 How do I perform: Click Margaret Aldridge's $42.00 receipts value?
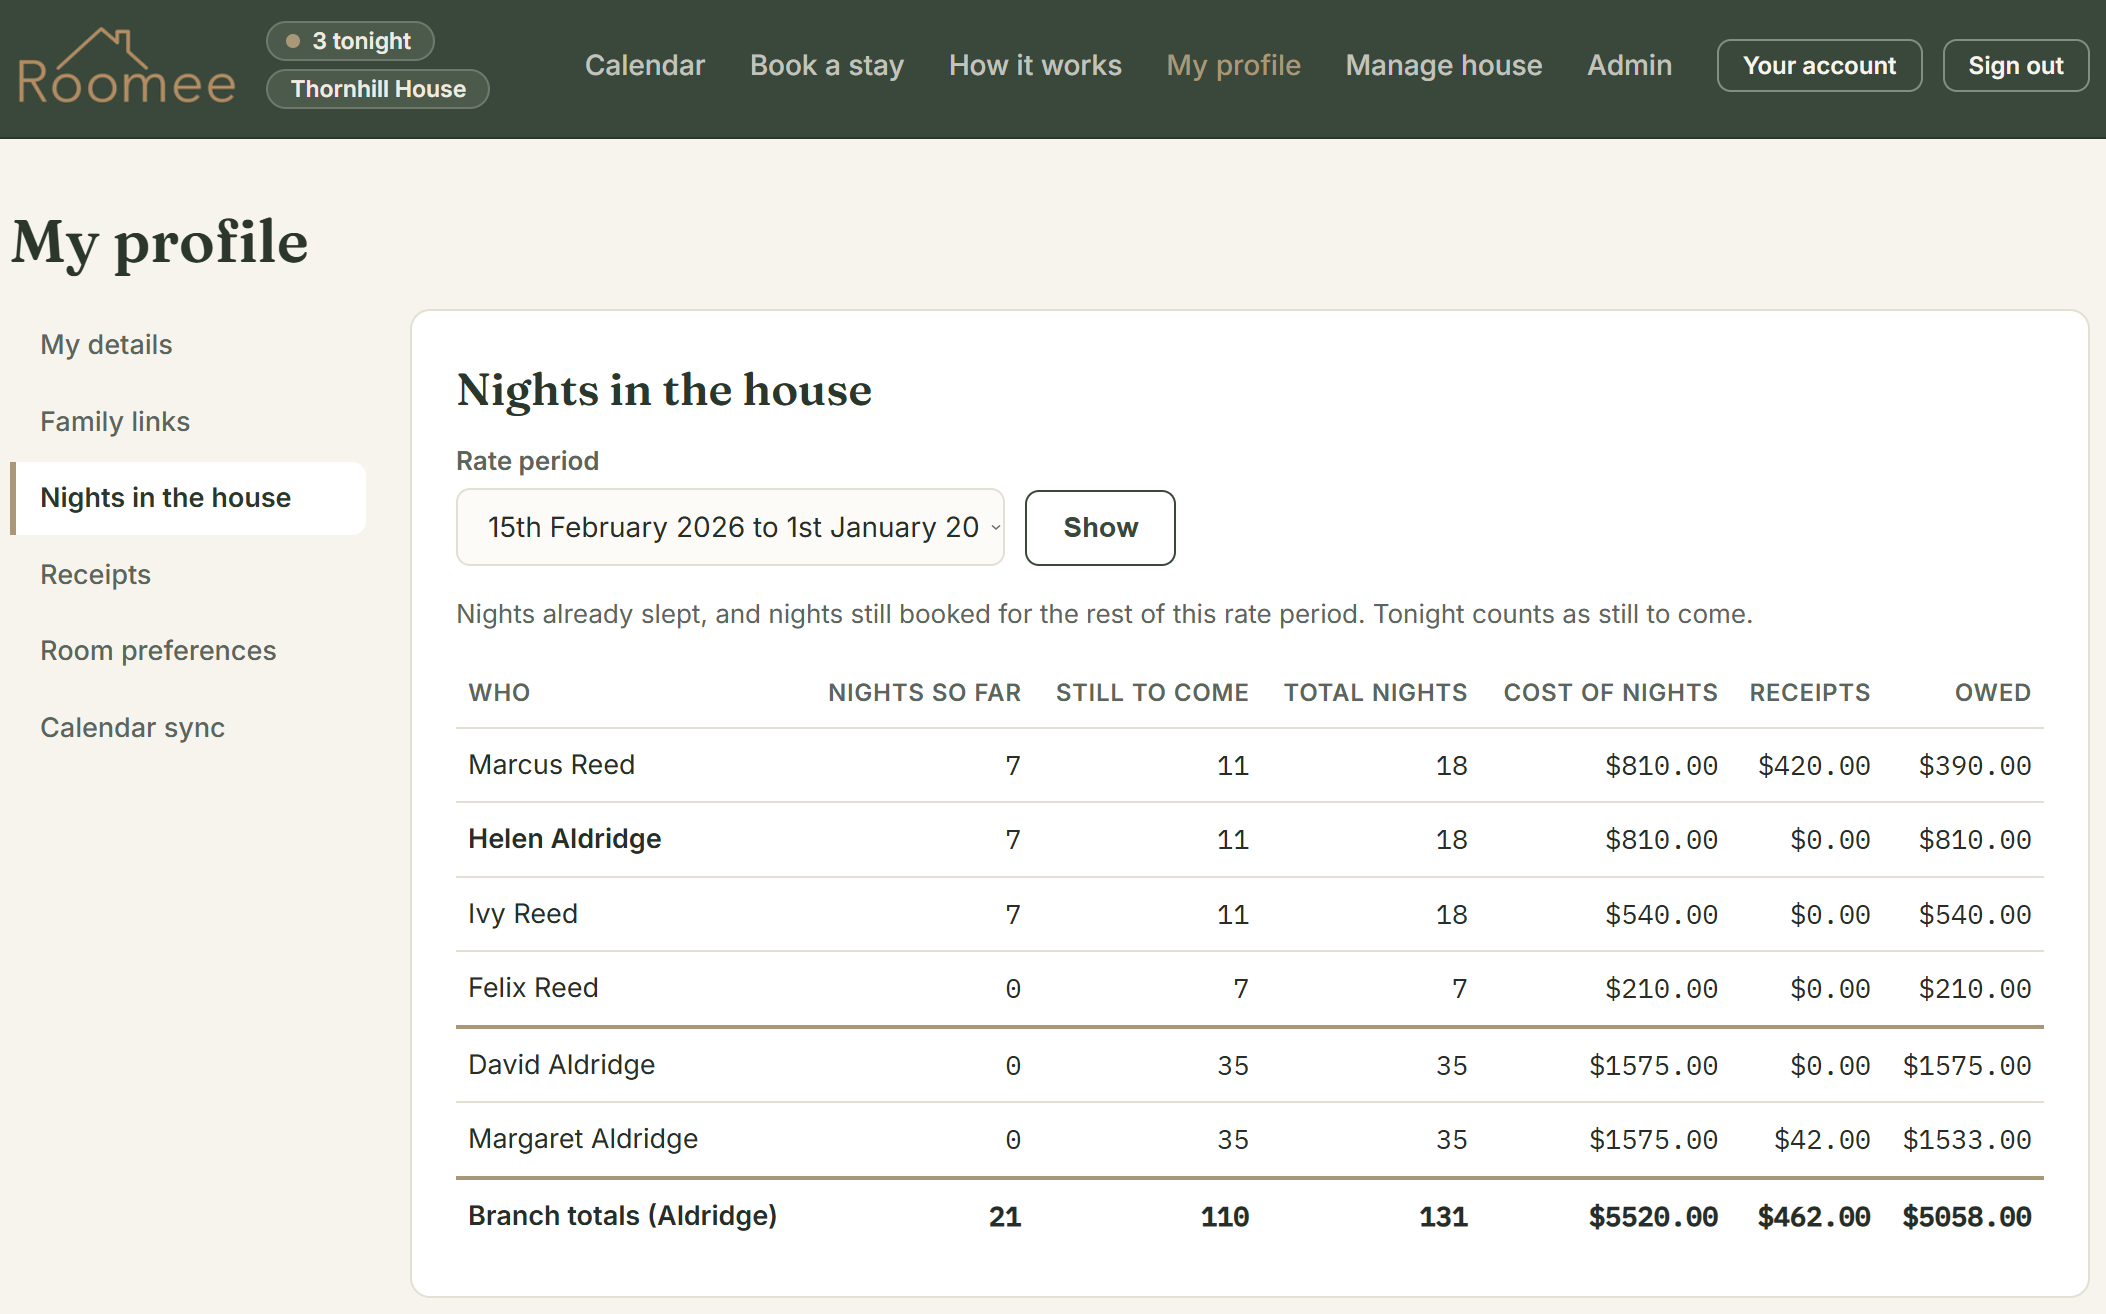[1822, 1140]
